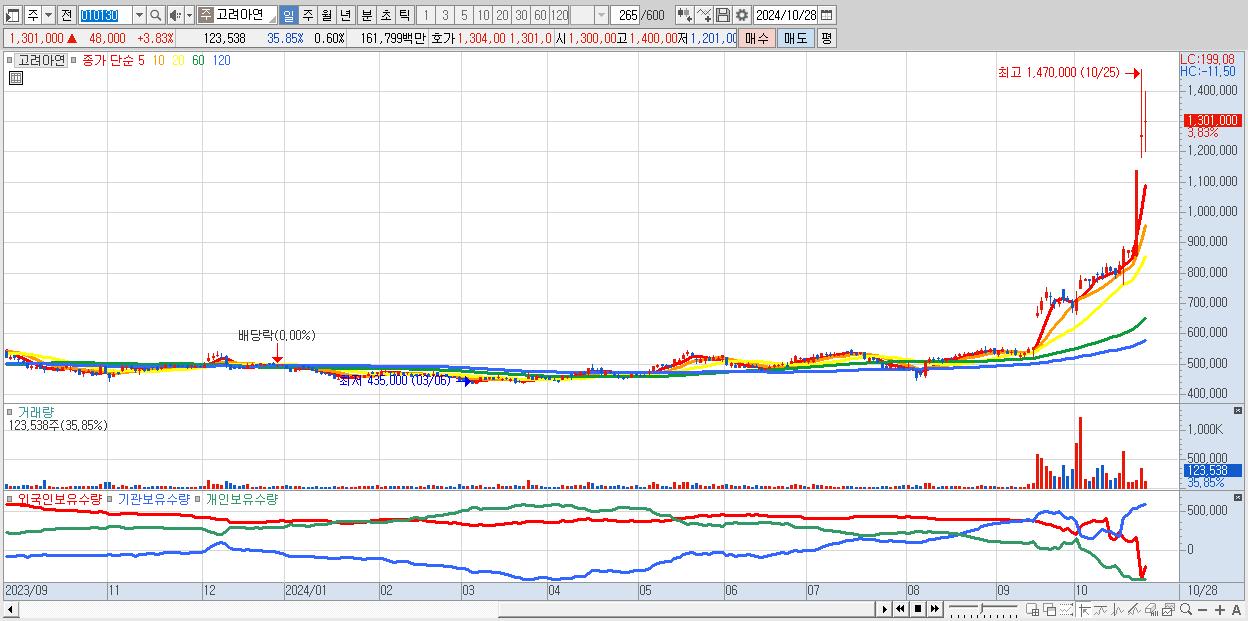The width and height of the screenshot is (1248, 621).
Task: Select period button 5
Action: pos(464,15)
